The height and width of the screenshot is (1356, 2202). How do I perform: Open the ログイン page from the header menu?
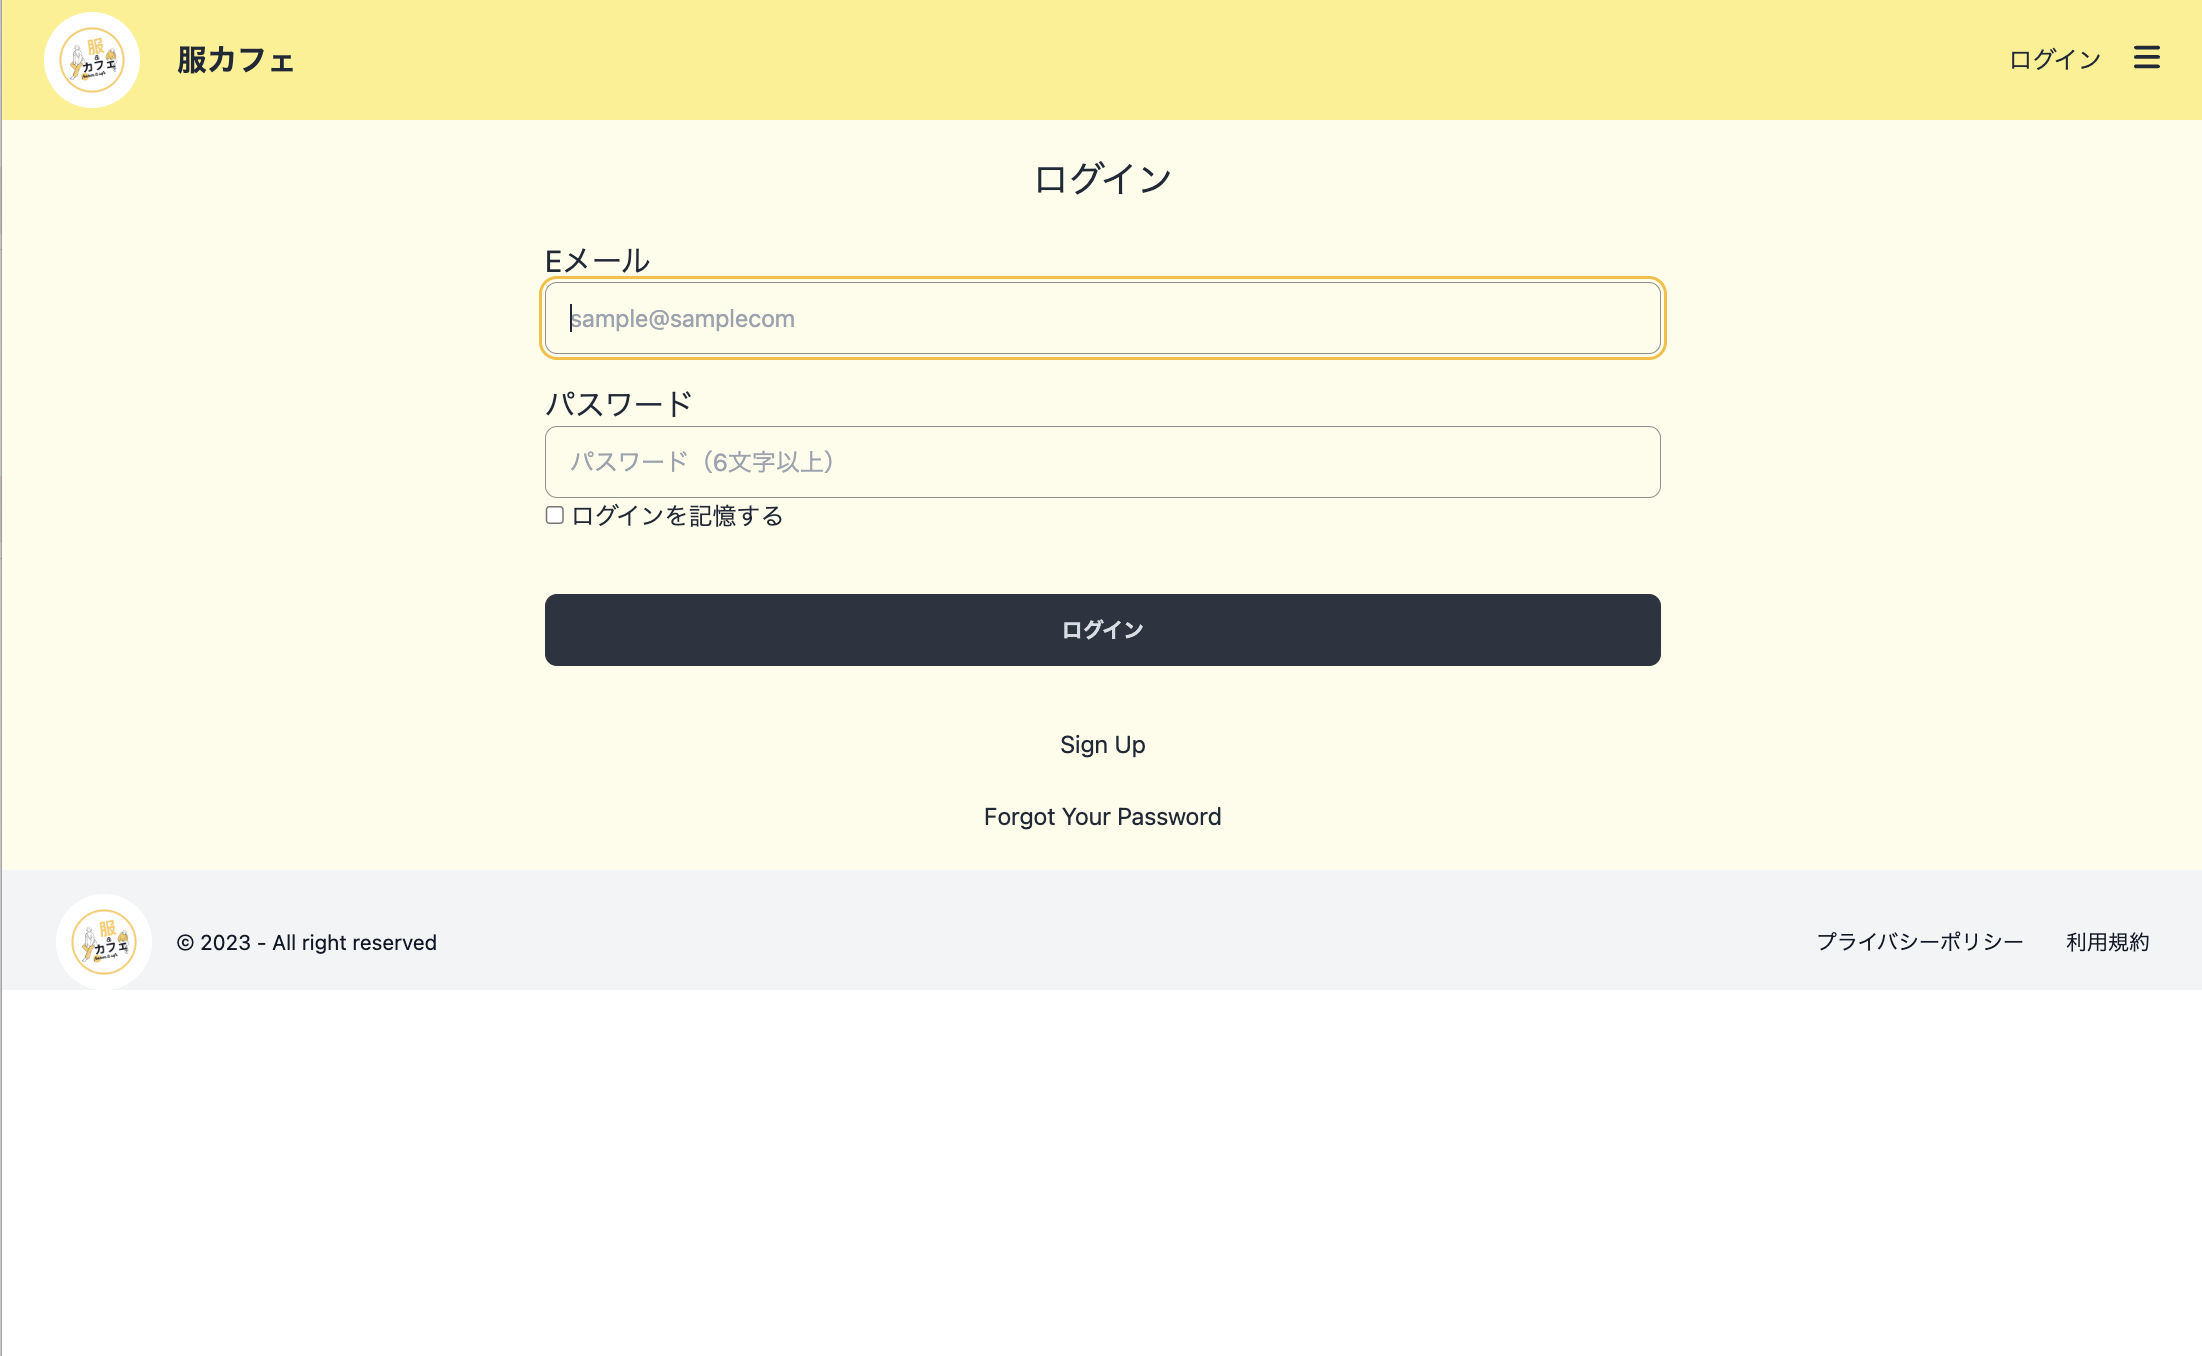coord(2054,58)
